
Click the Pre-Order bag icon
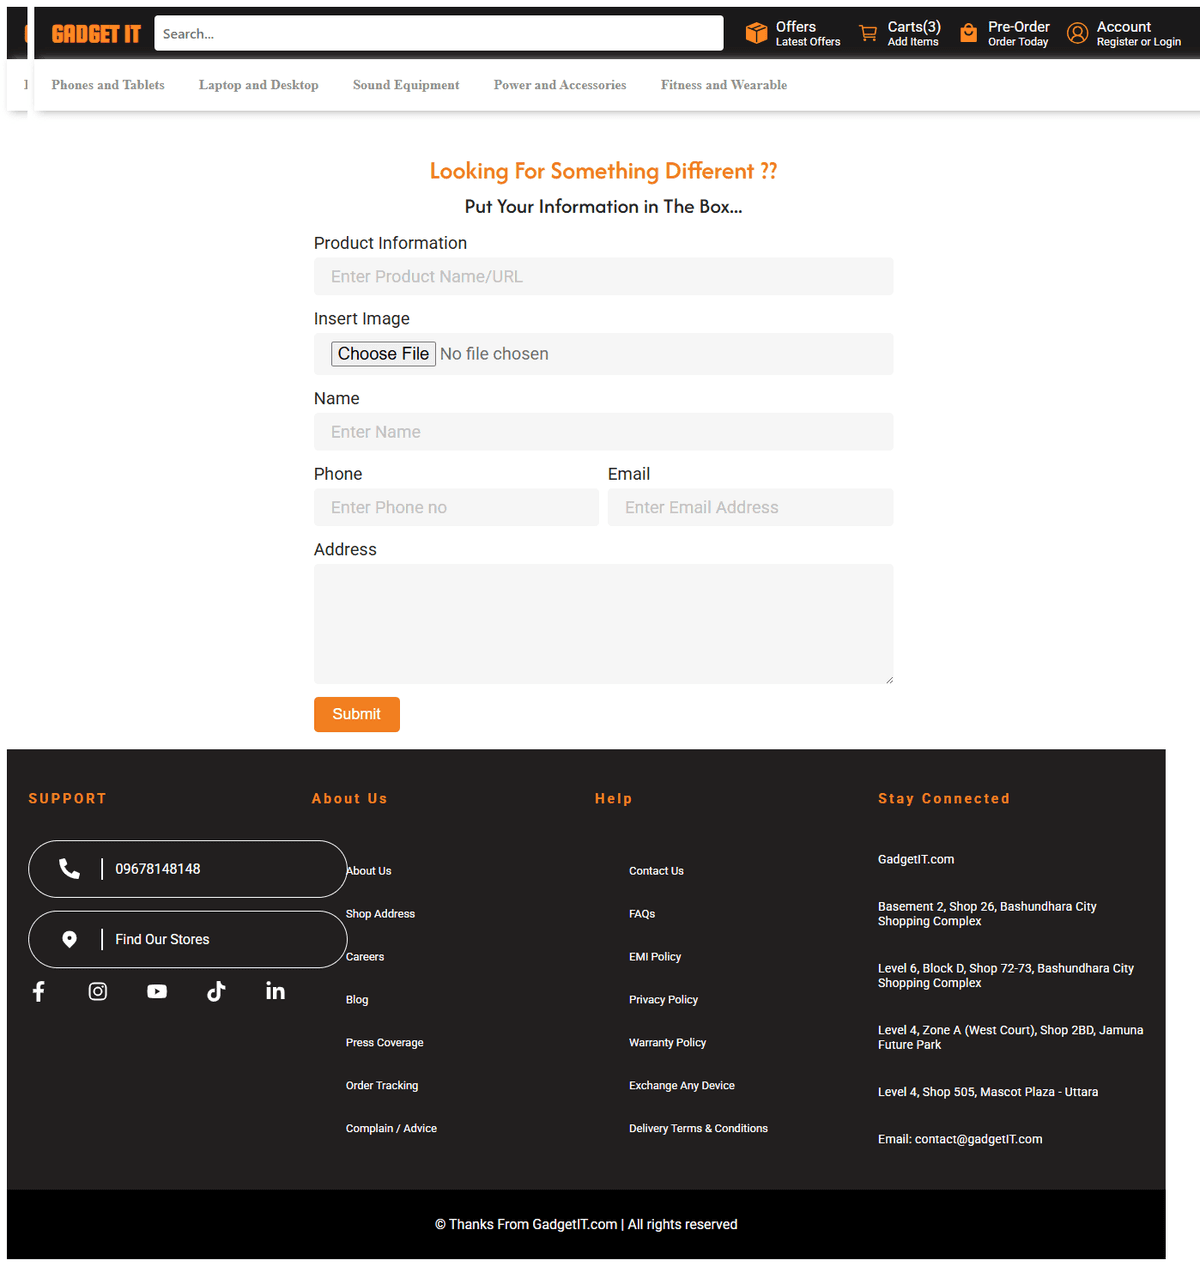[968, 33]
